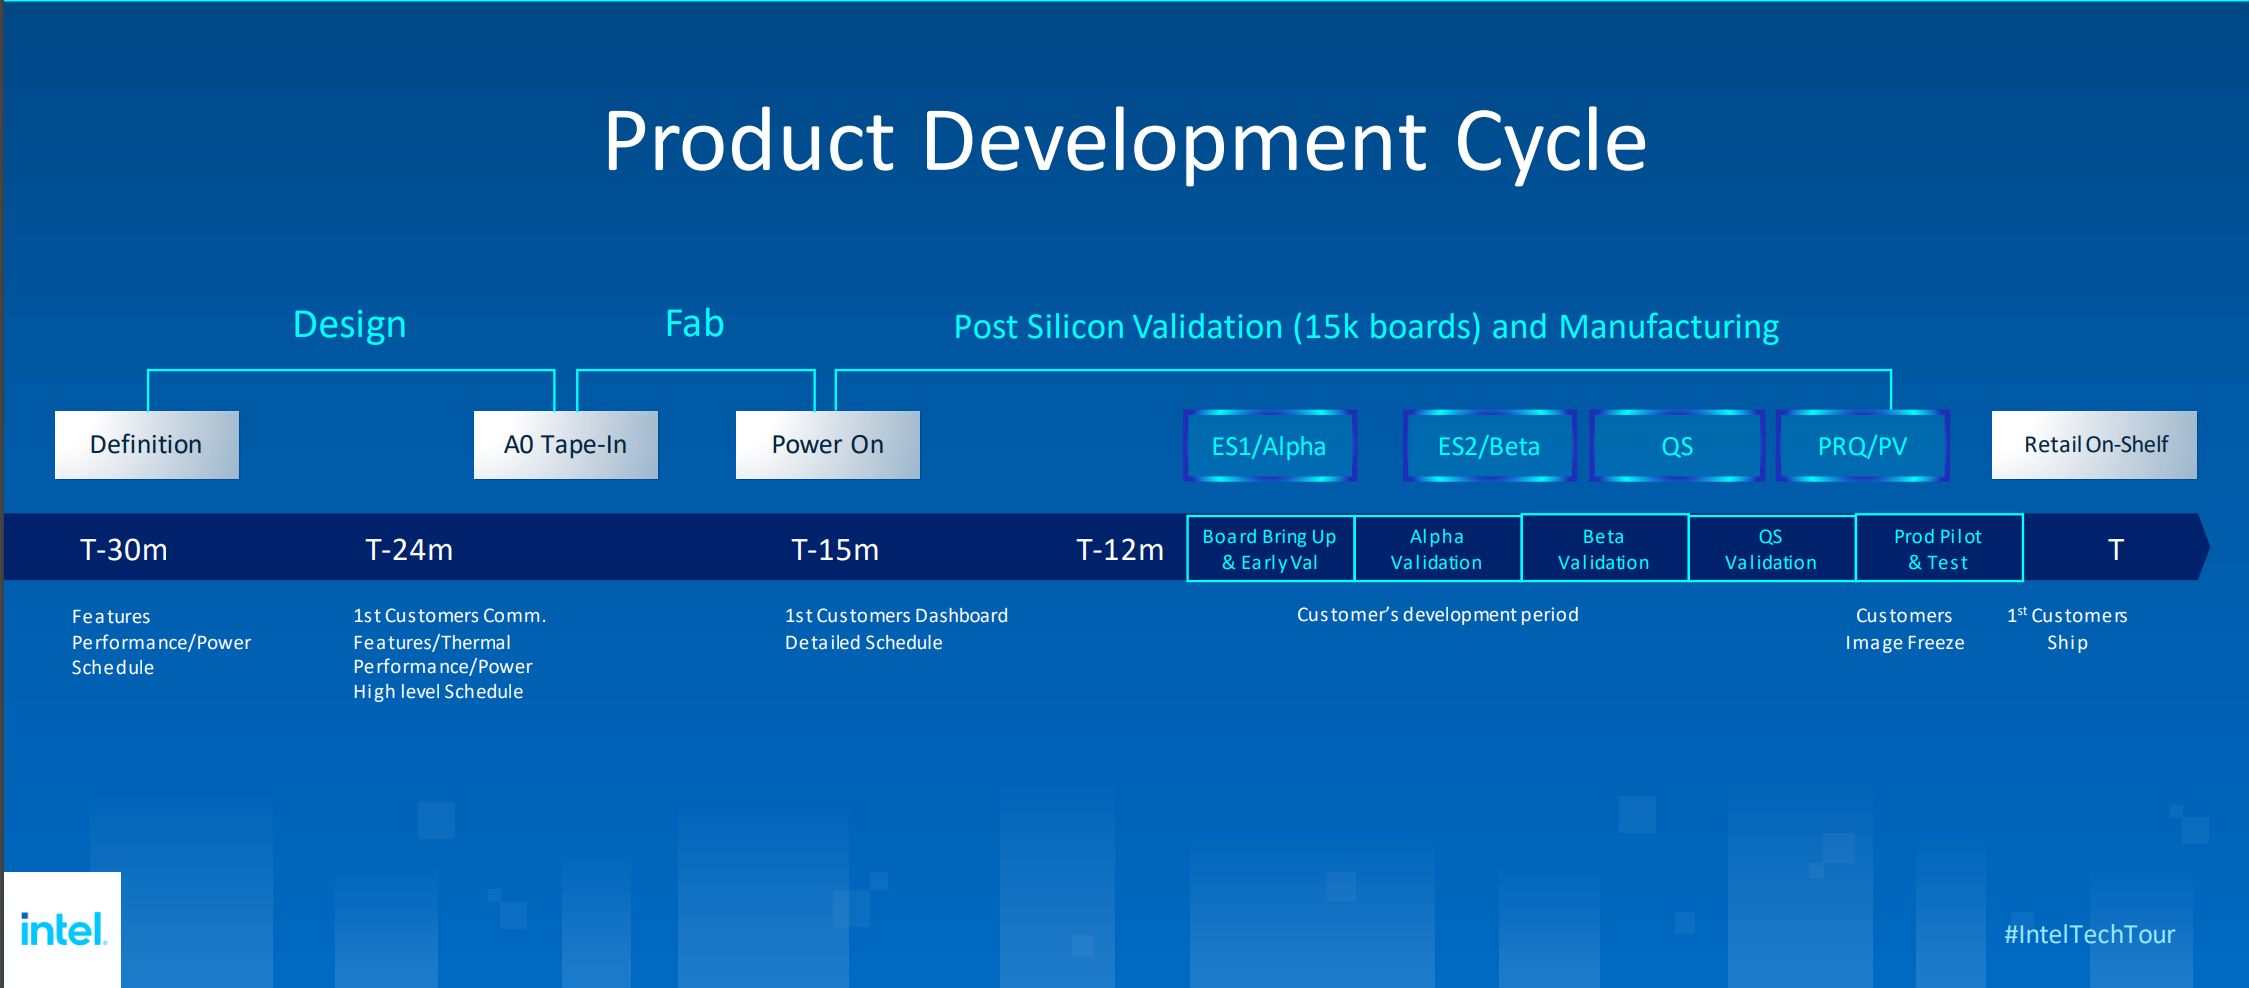The width and height of the screenshot is (2249, 988).
Task: Click the T-12m marker on the timeline
Action: click(1119, 548)
